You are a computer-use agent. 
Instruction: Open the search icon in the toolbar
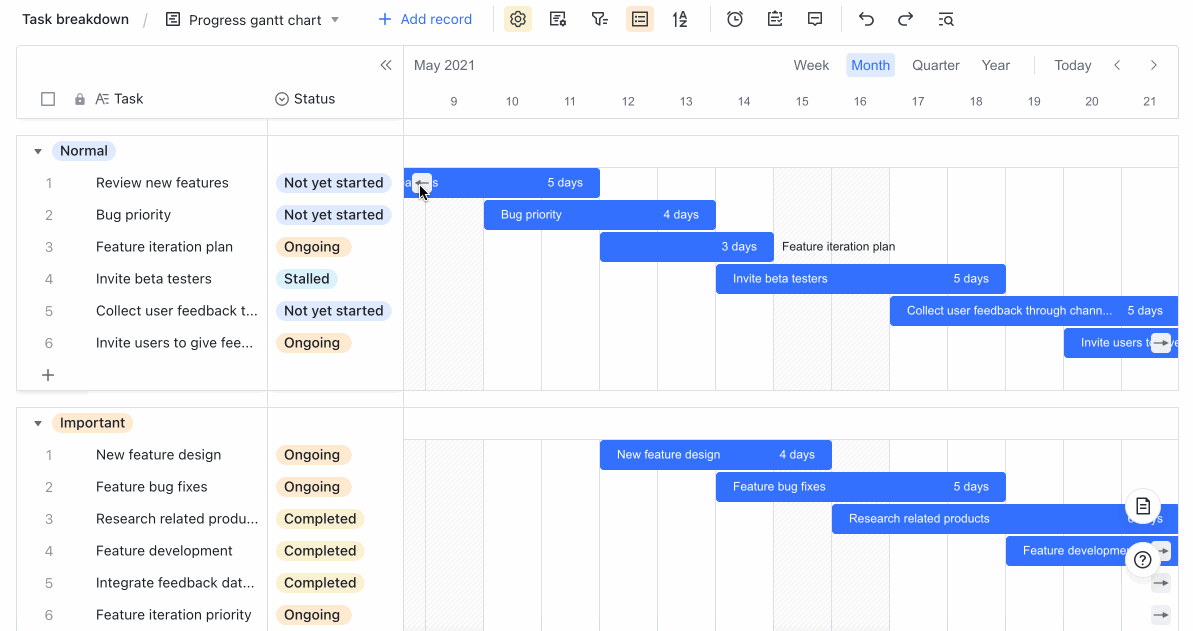coord(945,19)
